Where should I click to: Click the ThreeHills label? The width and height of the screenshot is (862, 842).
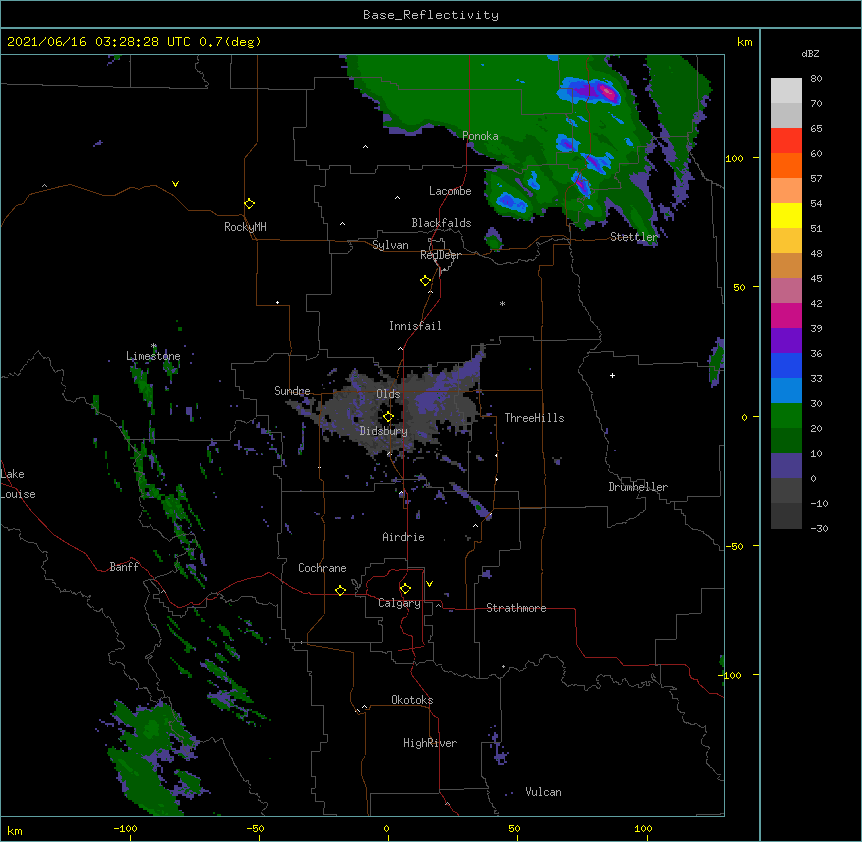(534, 418)
